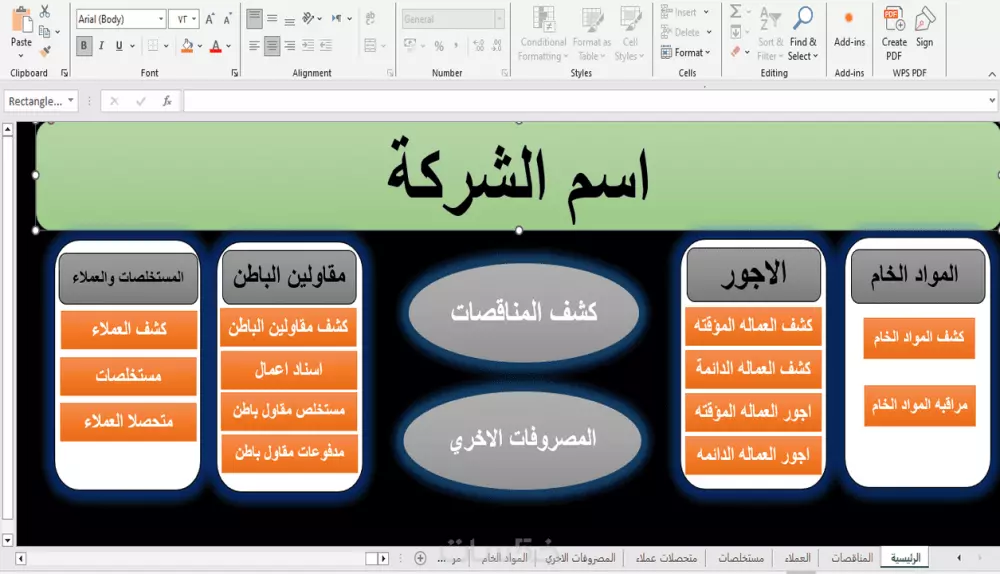Click مدفوعات مقاول باطن orange button
The width and height of the screenshot is (1000, 574).
(289, 453)
